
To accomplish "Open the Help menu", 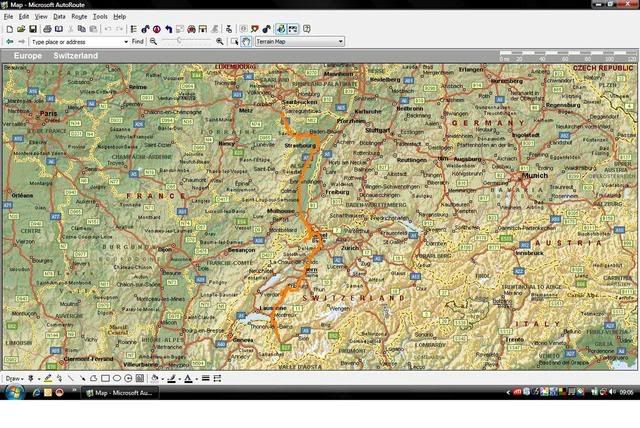I will 120,17.
